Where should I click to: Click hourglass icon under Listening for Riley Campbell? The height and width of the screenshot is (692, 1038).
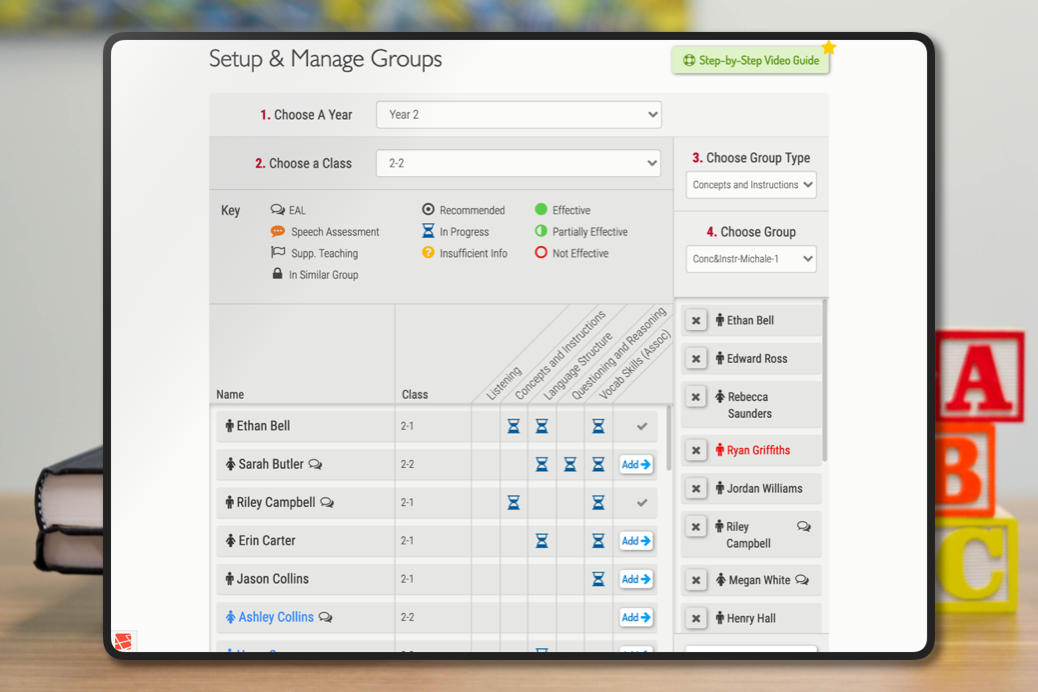(513, 503)
